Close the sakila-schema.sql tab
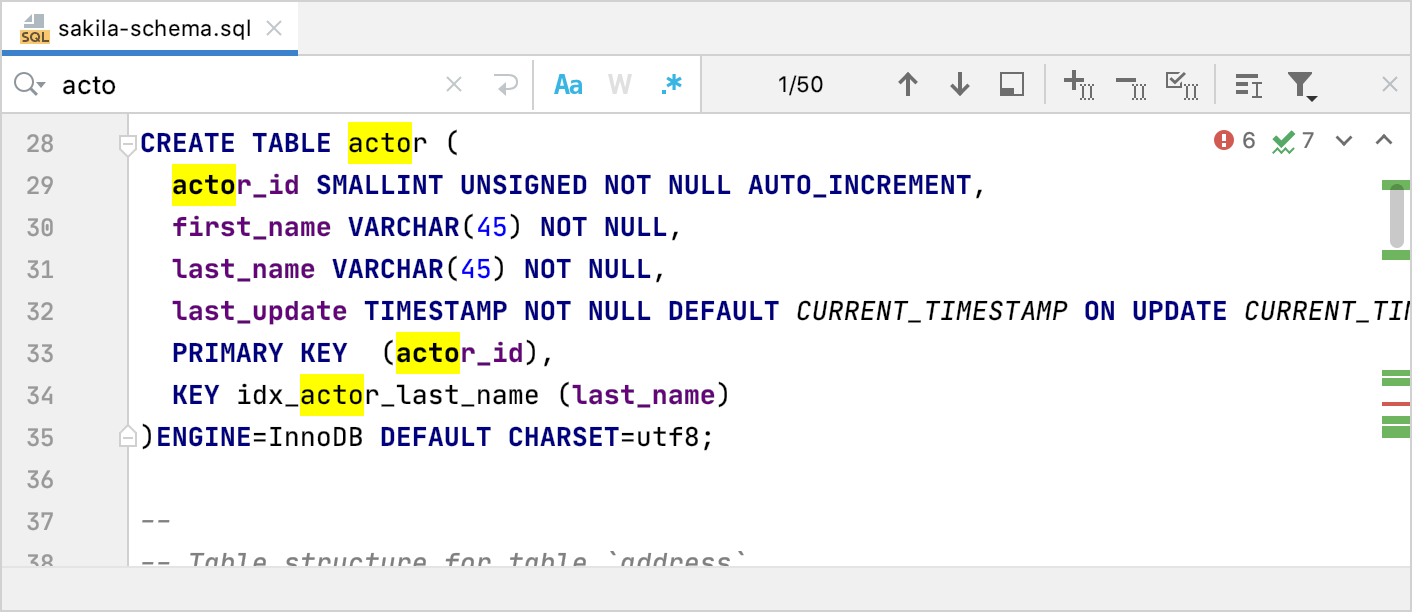Image resolution: width=1412 pixels, height=612 pixels. tap(274, 28)
